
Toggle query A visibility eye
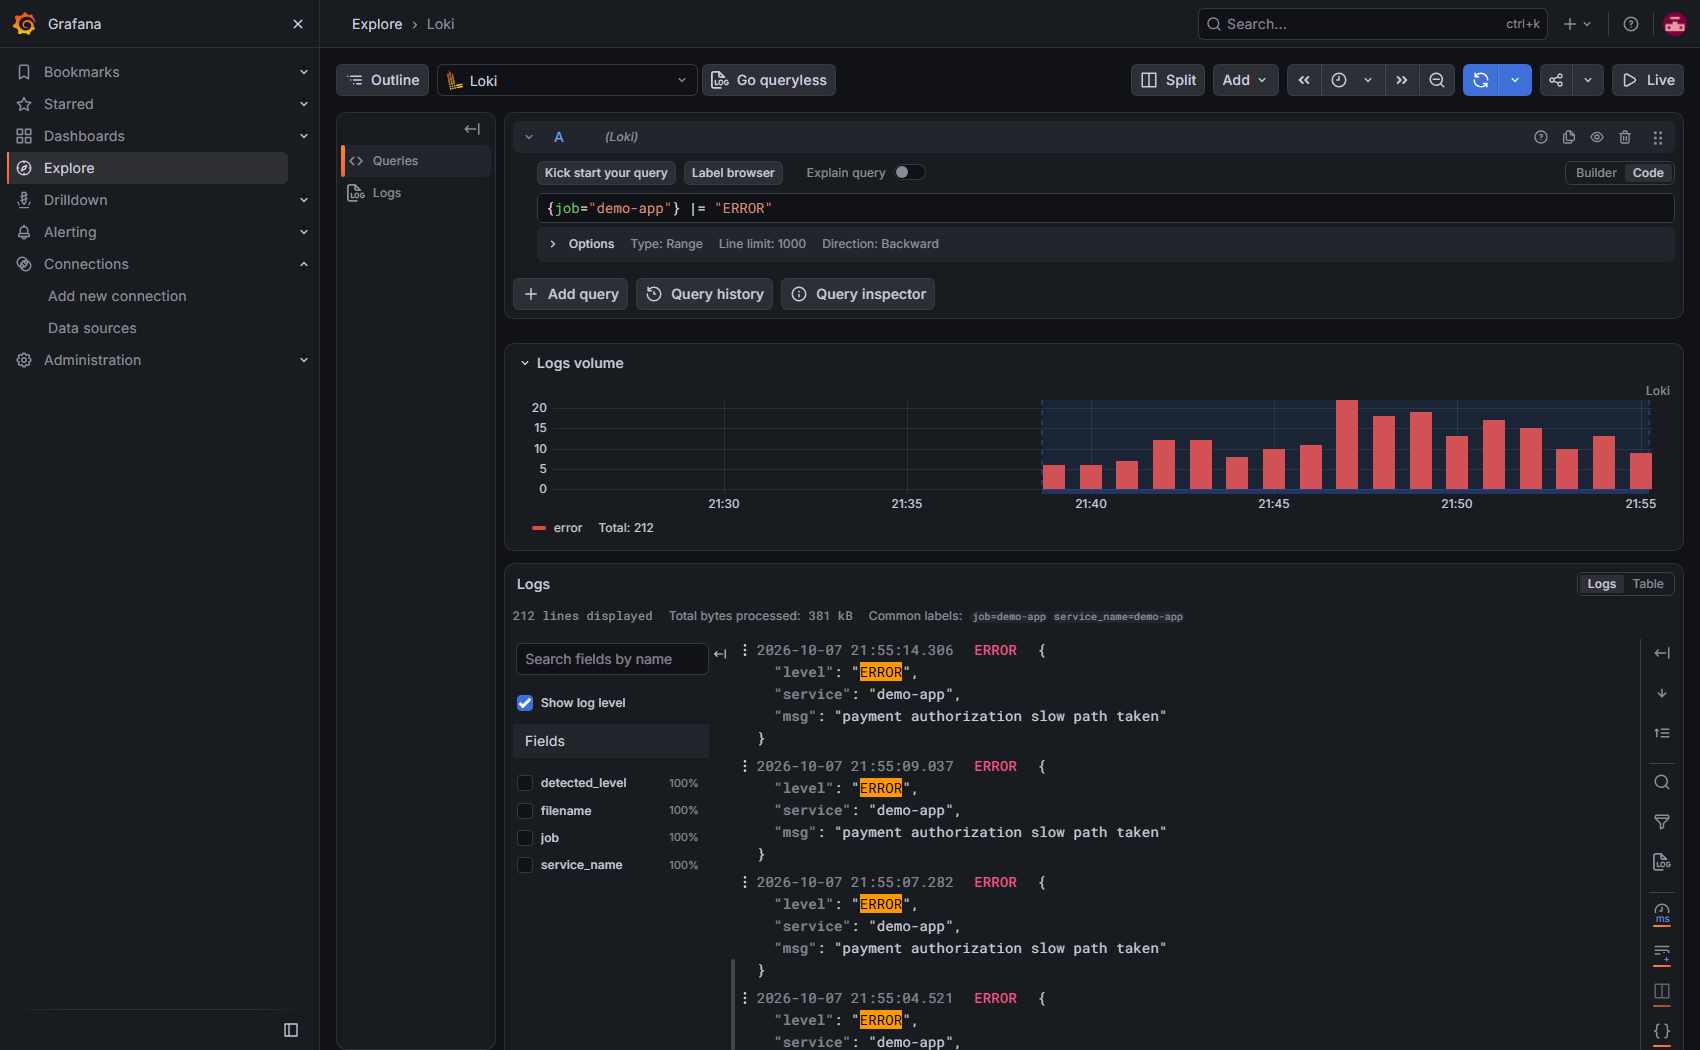[1597, 137]
